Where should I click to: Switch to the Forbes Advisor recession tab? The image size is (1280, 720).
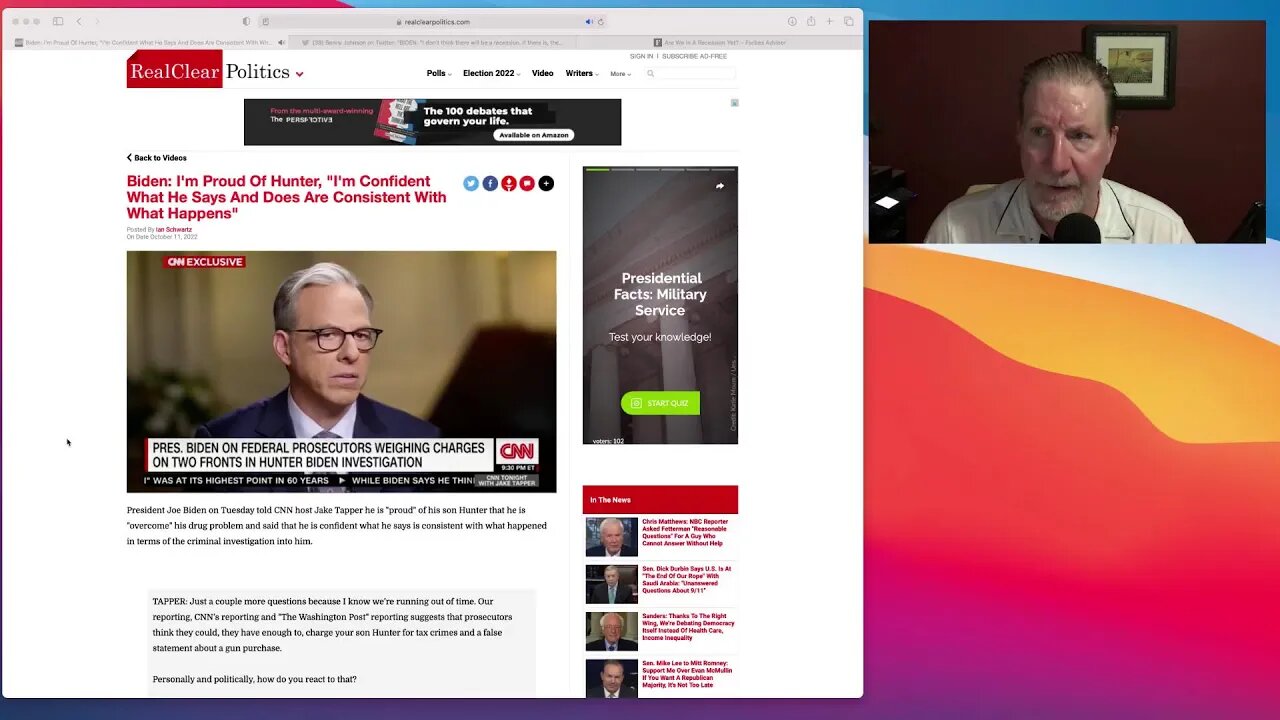[x=719, y=42]
